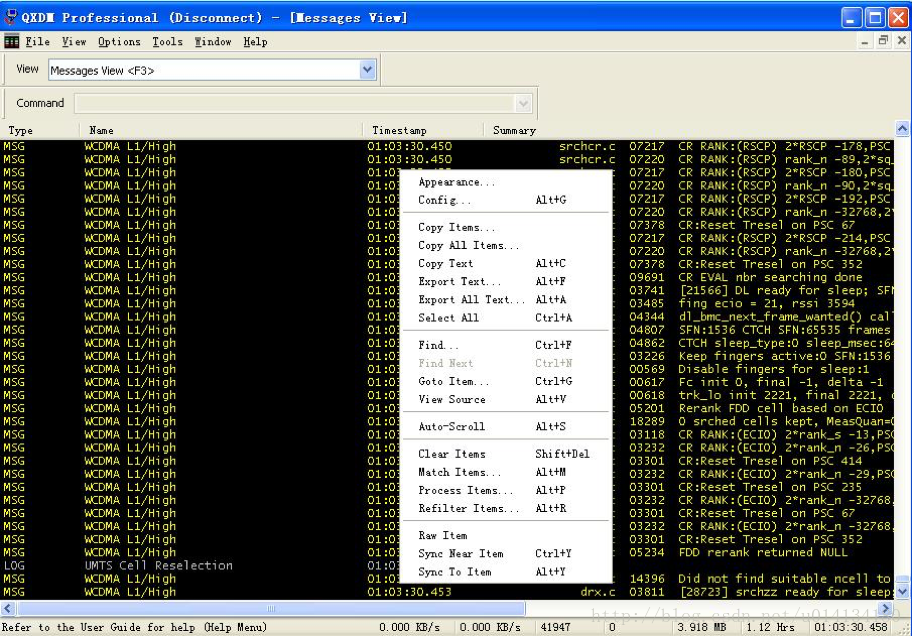Minimize the inner Messages View window
The width and height of the screenshot is (912, 636).
coord(865,41)
